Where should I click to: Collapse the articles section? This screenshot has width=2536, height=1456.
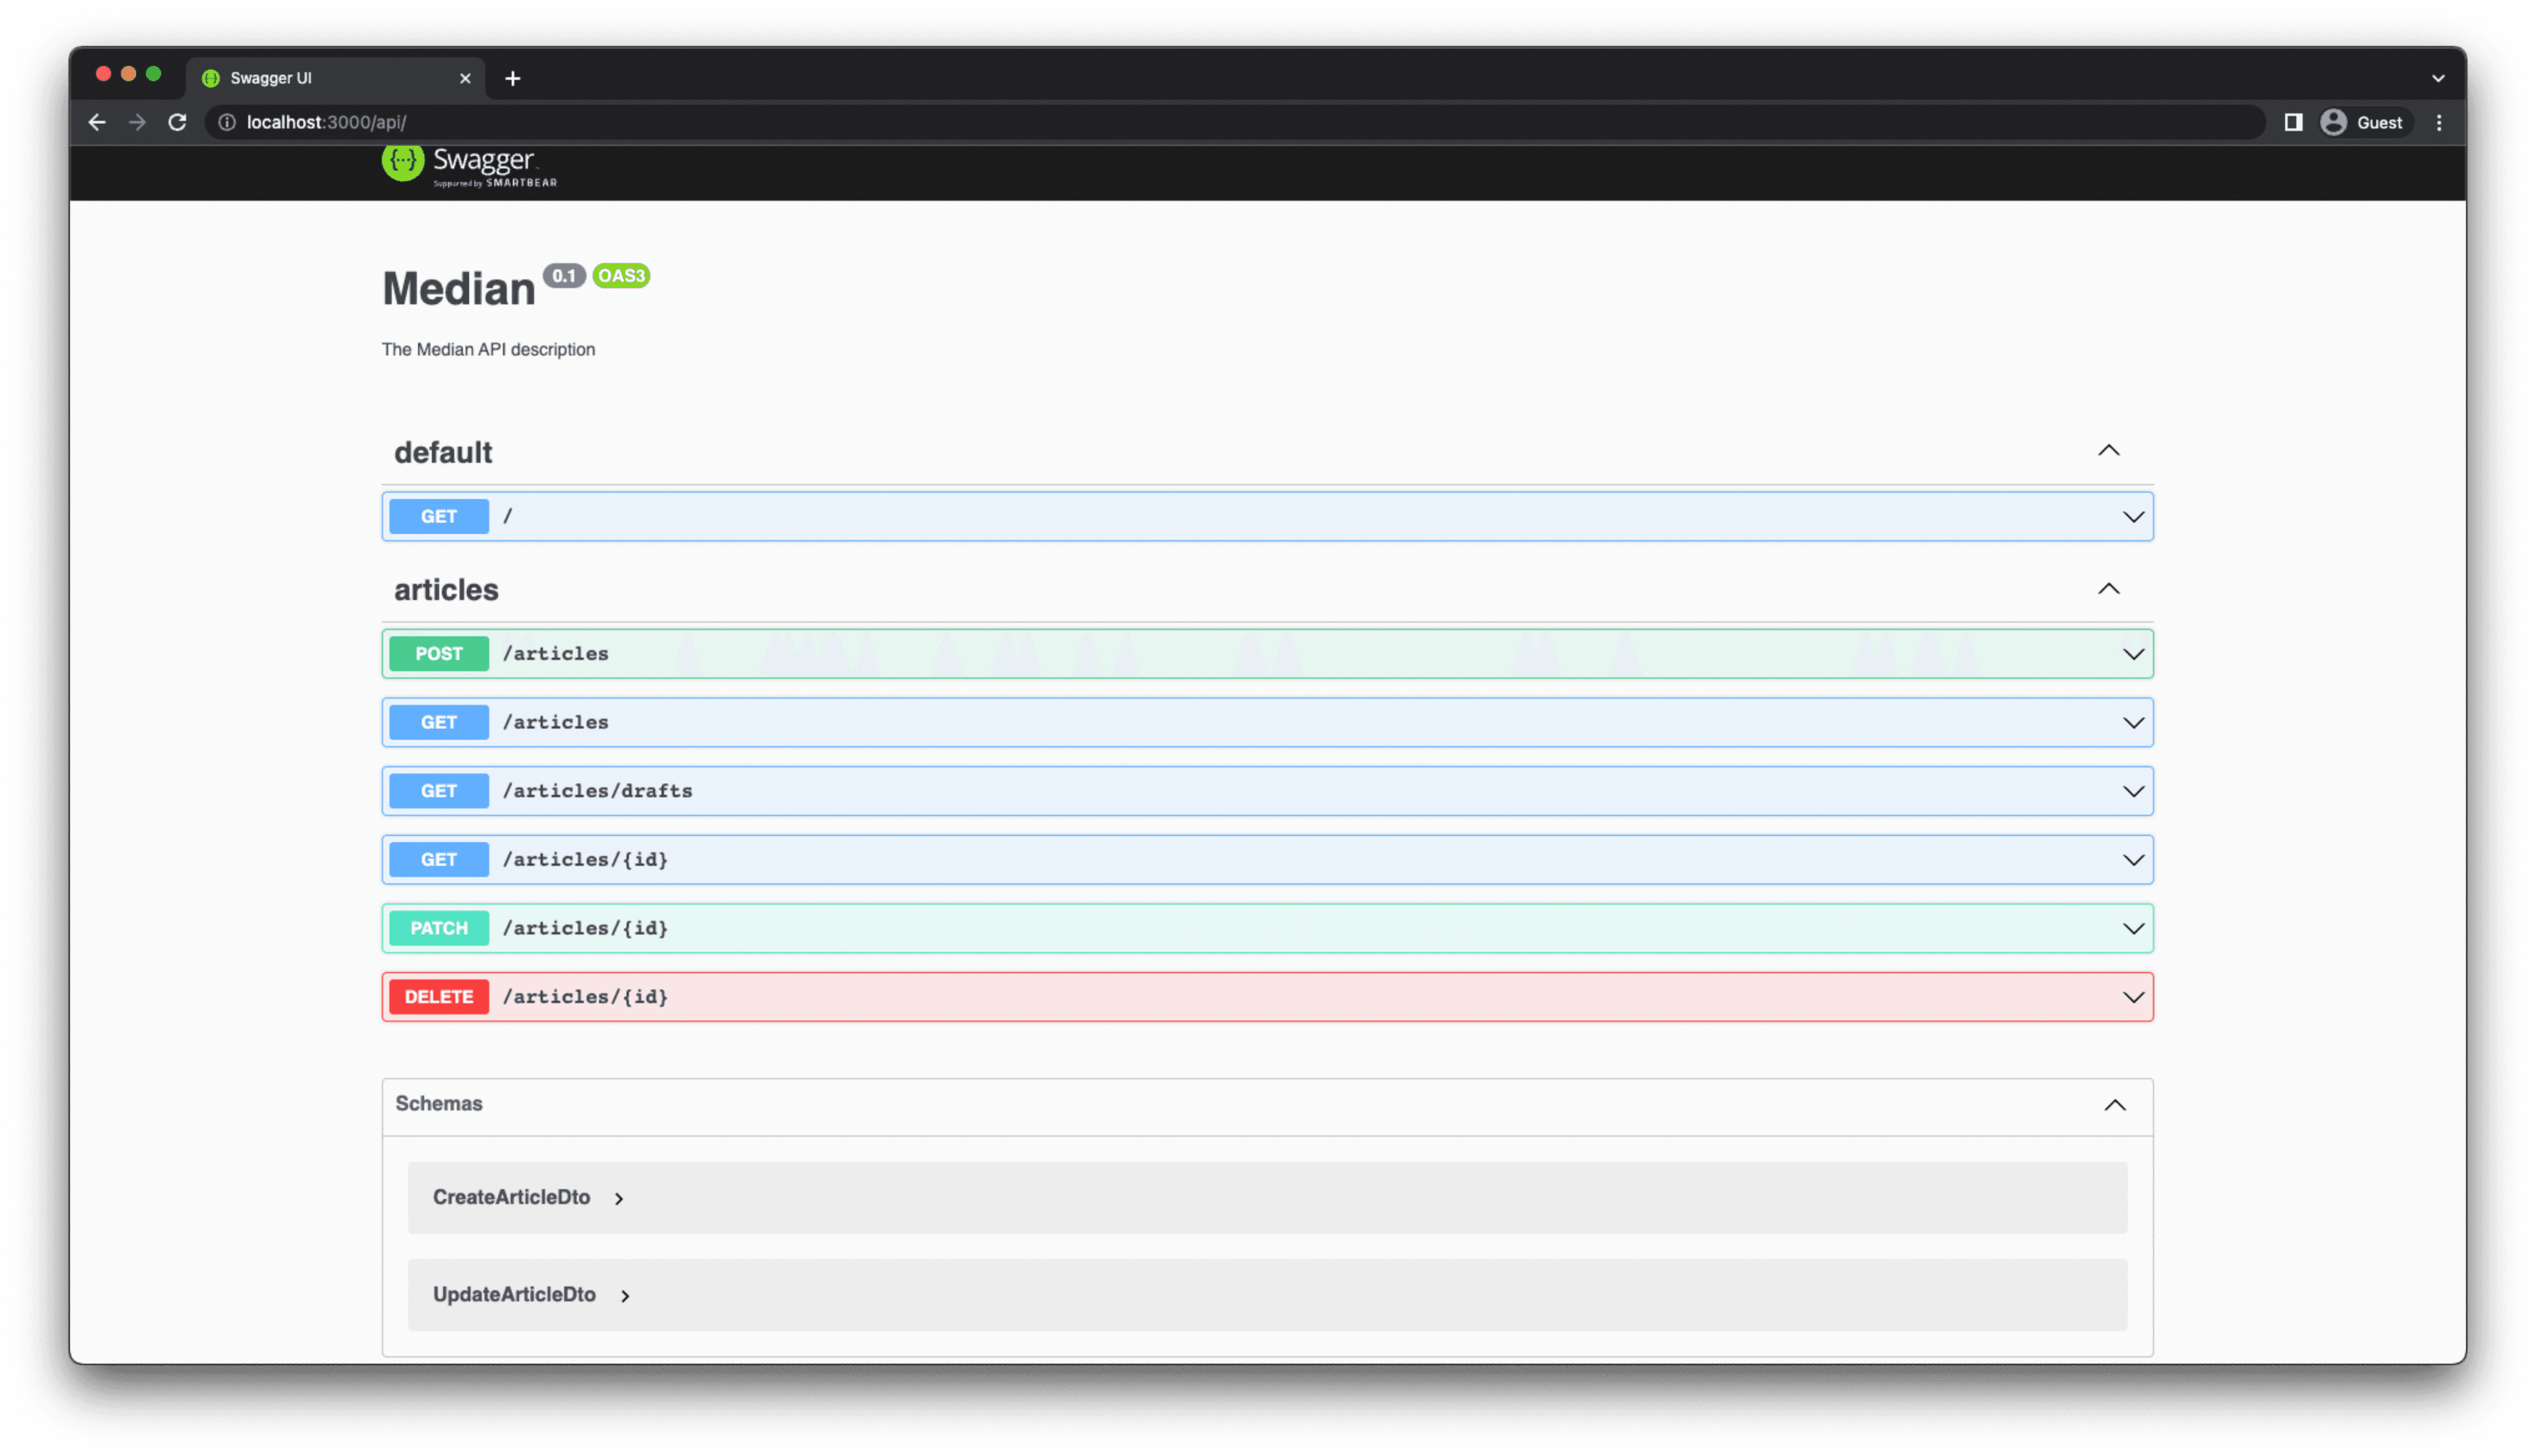pos(2108,589)
